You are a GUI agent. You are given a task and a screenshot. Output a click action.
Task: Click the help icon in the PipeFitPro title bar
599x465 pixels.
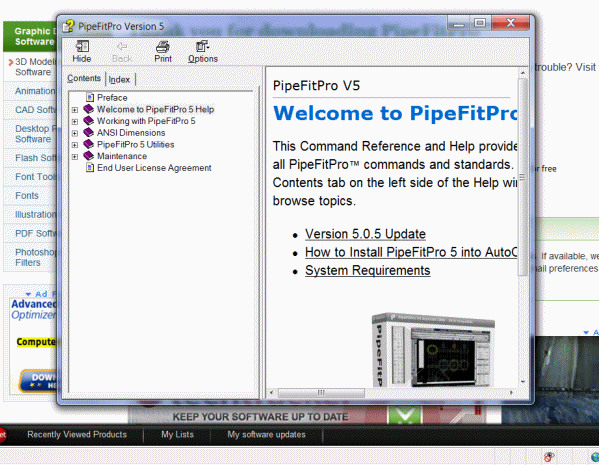(68, 26)
